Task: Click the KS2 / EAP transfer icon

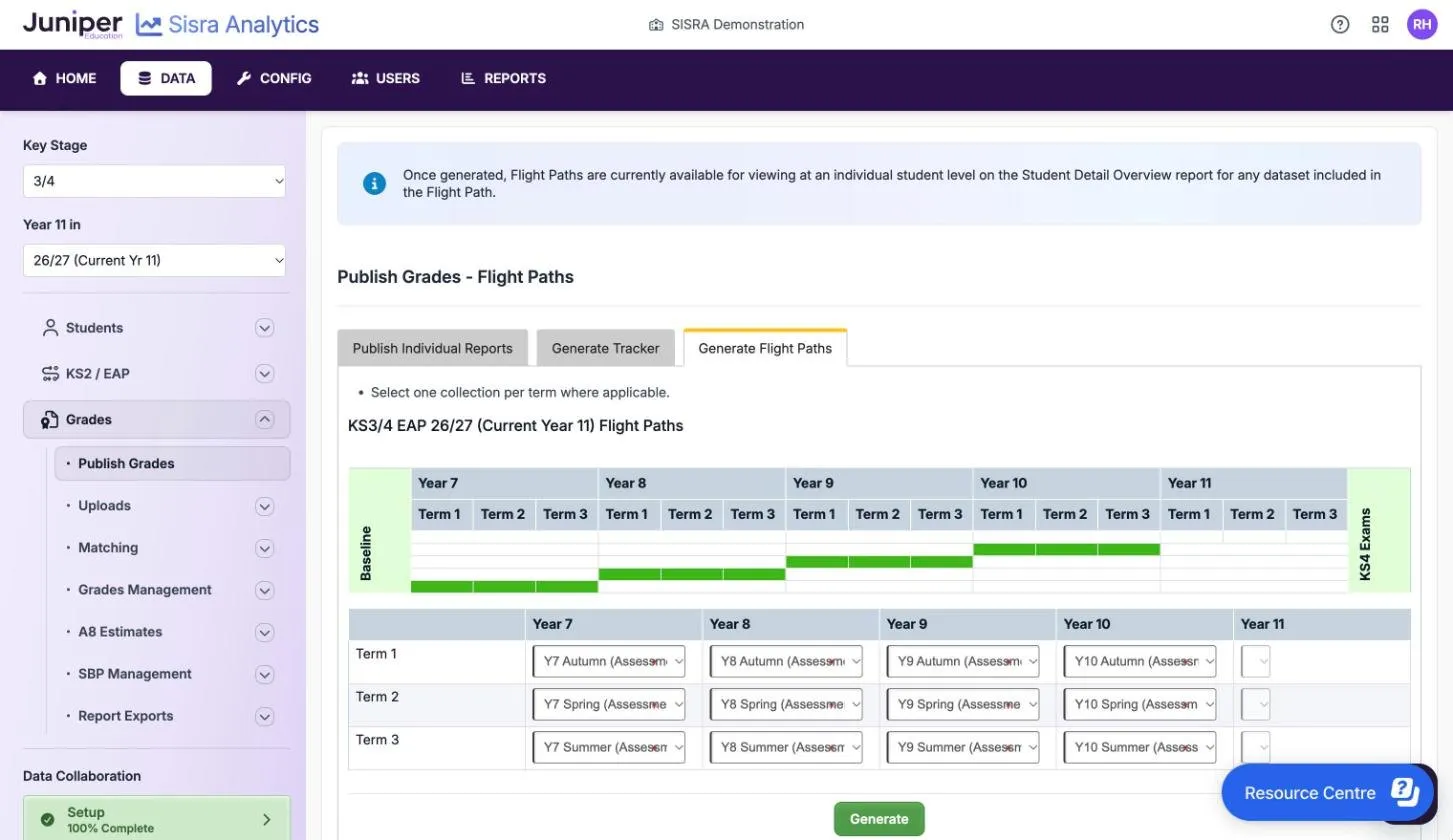Action: point(50,374)
